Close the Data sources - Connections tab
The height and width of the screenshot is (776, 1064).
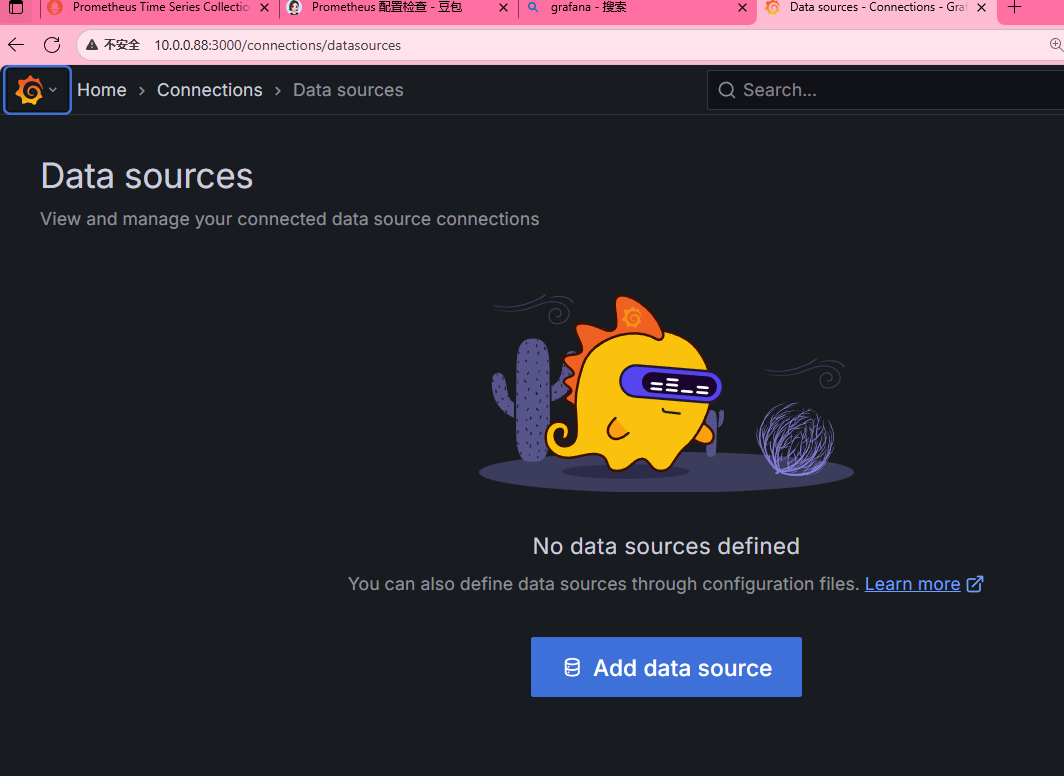click(x=981, y=7)
